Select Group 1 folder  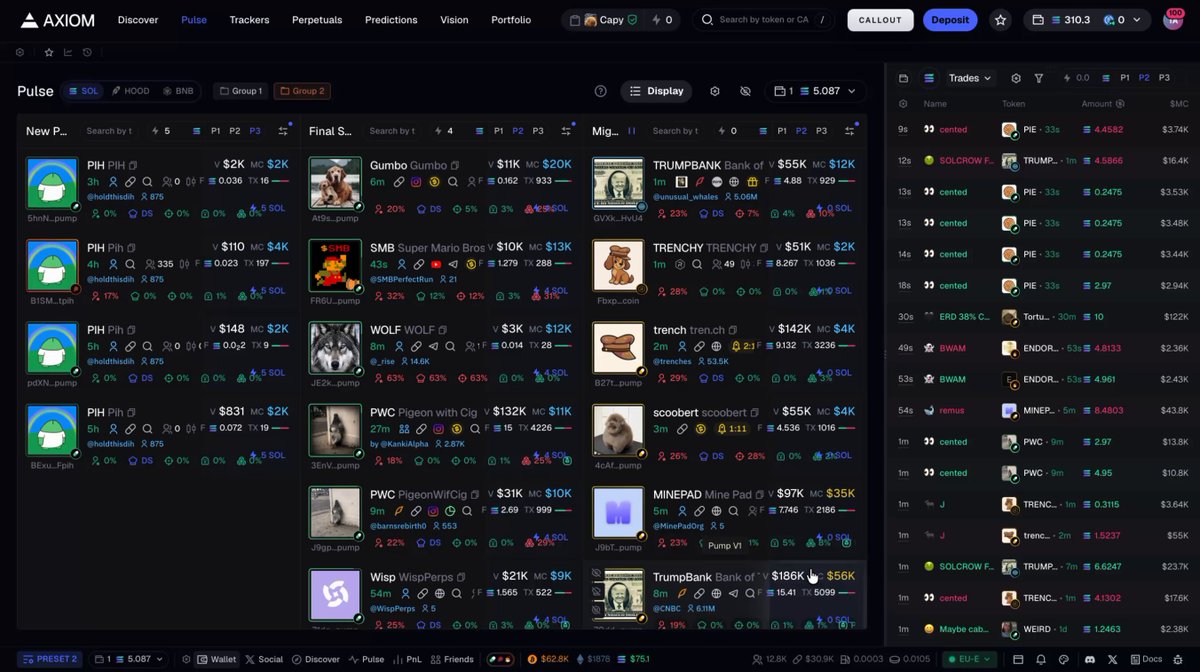[x=240, y=91]
